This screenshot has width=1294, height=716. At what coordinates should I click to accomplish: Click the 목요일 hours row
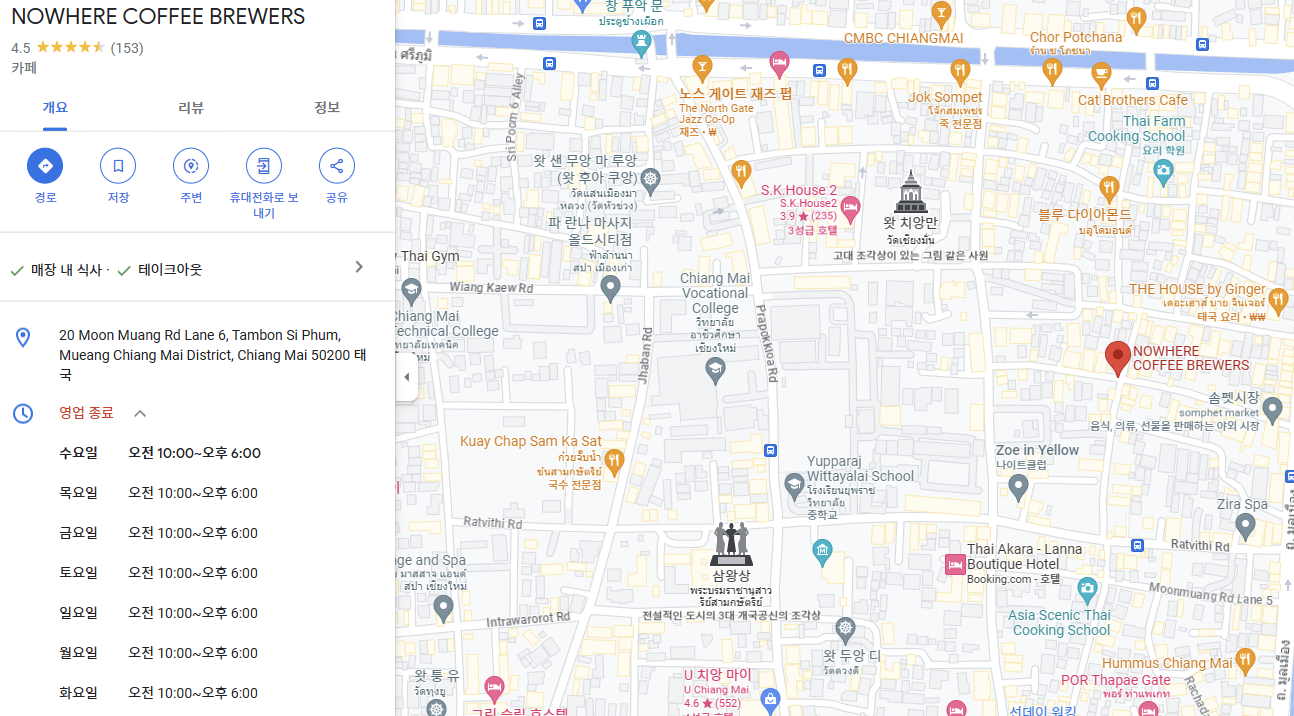(x=160, y=493)
